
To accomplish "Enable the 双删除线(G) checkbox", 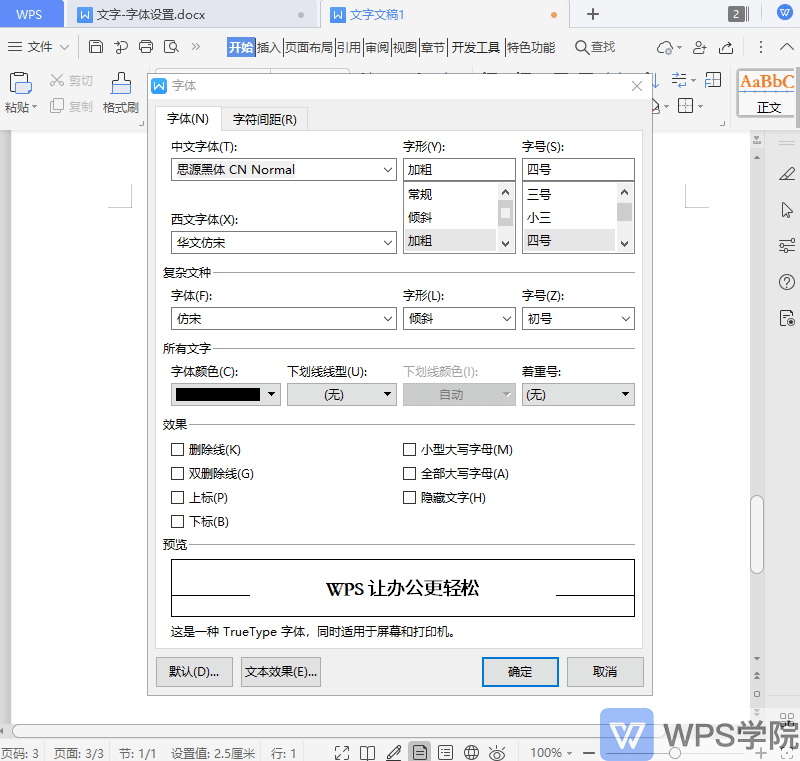I will coord(177,473).
